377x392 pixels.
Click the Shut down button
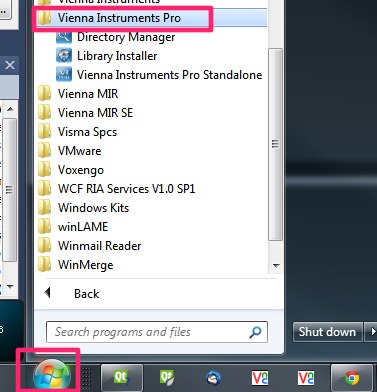[x=327, y=332]
